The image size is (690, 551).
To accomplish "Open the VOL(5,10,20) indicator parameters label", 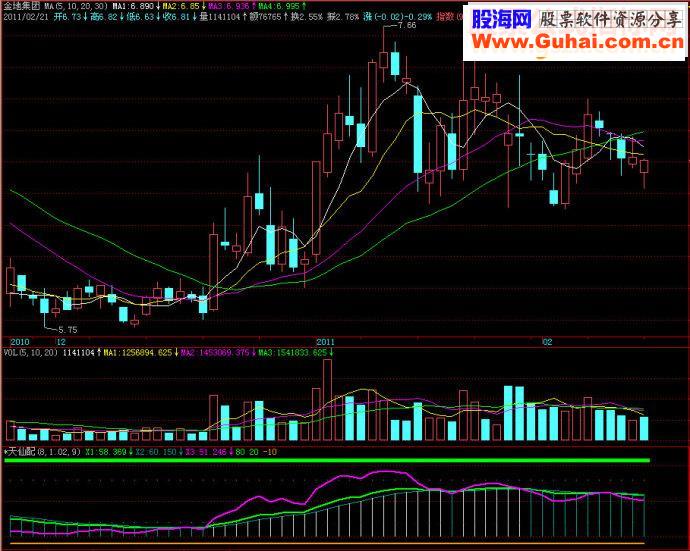I will 30,353.
